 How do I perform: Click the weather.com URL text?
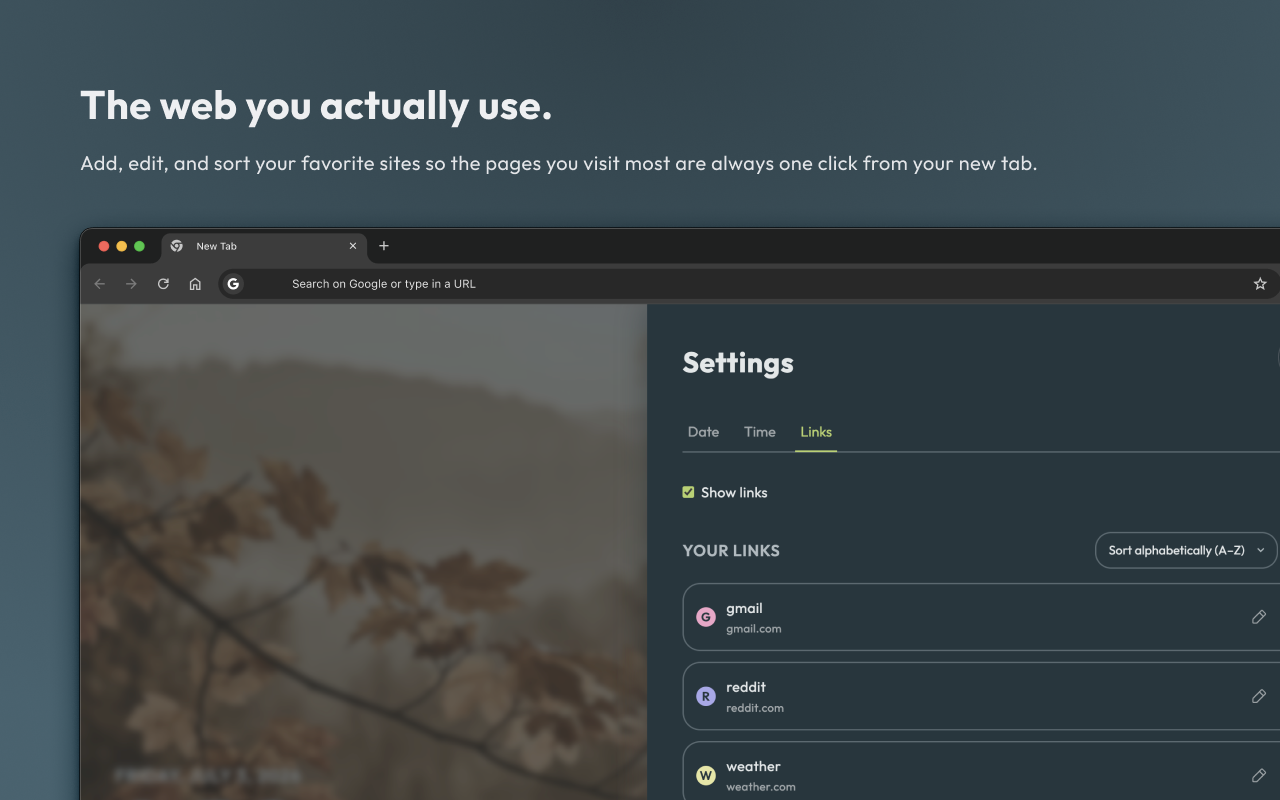coord(761,787)
